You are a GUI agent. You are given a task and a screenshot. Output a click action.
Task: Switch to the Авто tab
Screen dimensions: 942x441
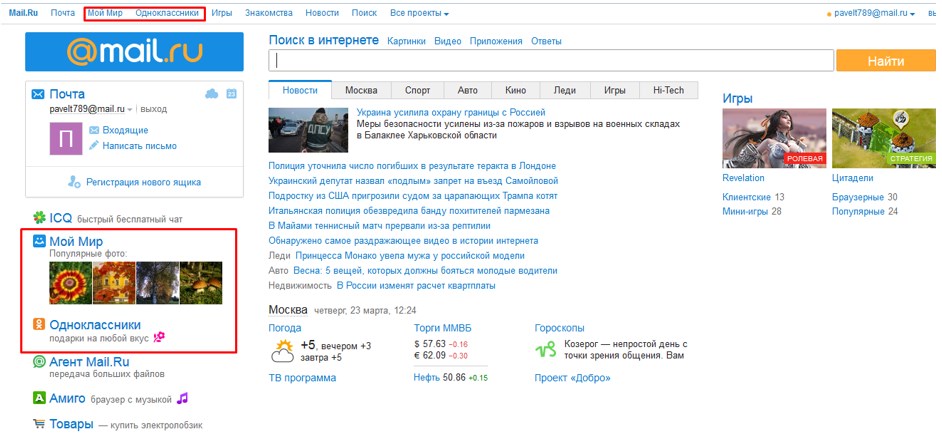(x=467, y=90)
